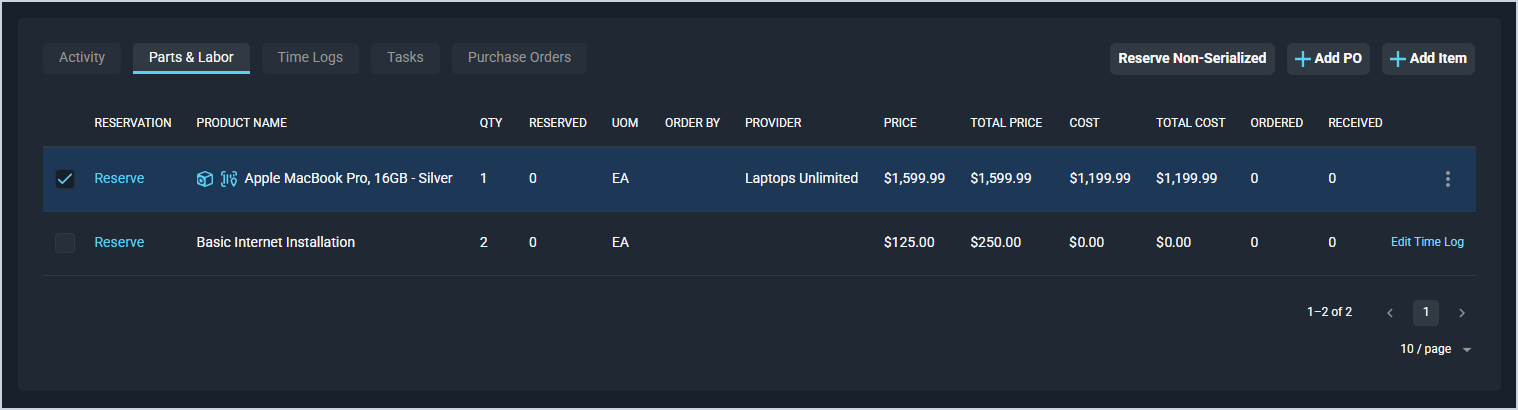Click the plus icon on Add PO
The height and width of the screenshot is (410, 1518).
pos(1303,59)
